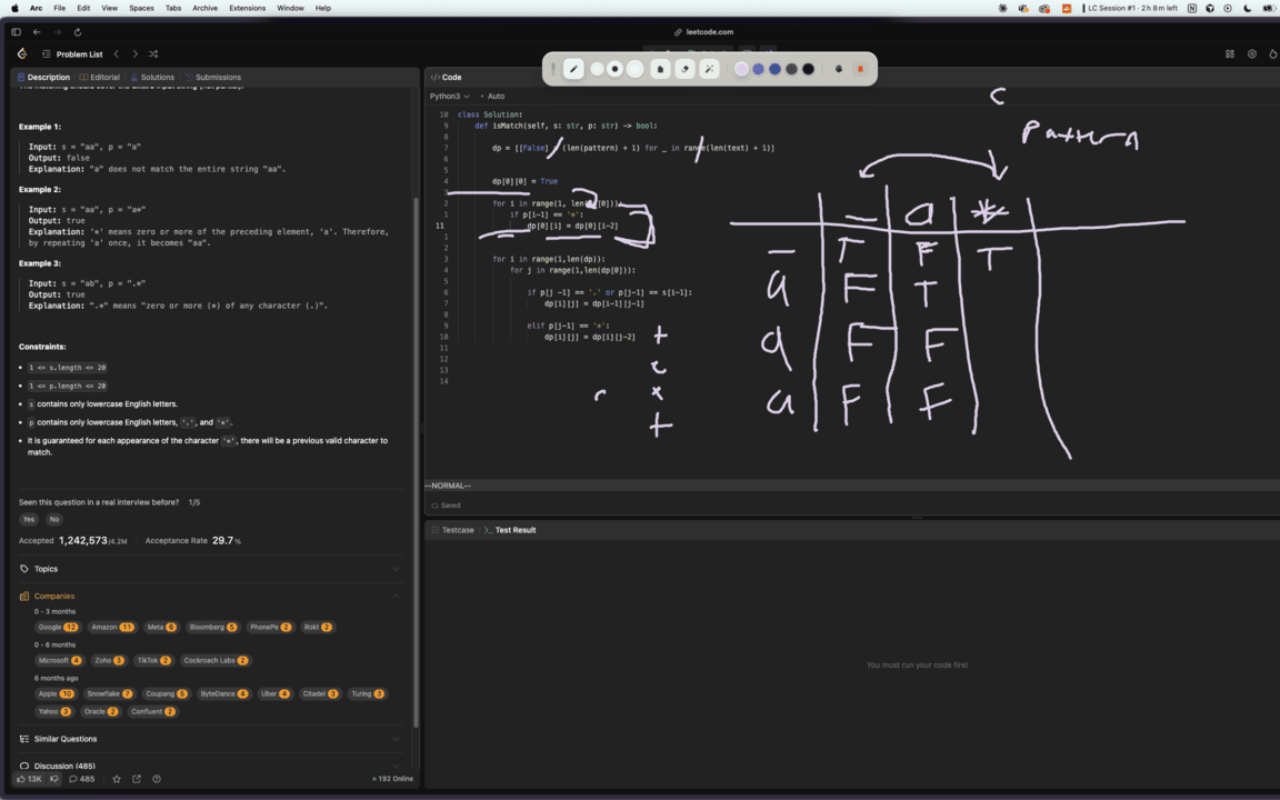Switch to the Testcase tab

(x=453, y=530)
